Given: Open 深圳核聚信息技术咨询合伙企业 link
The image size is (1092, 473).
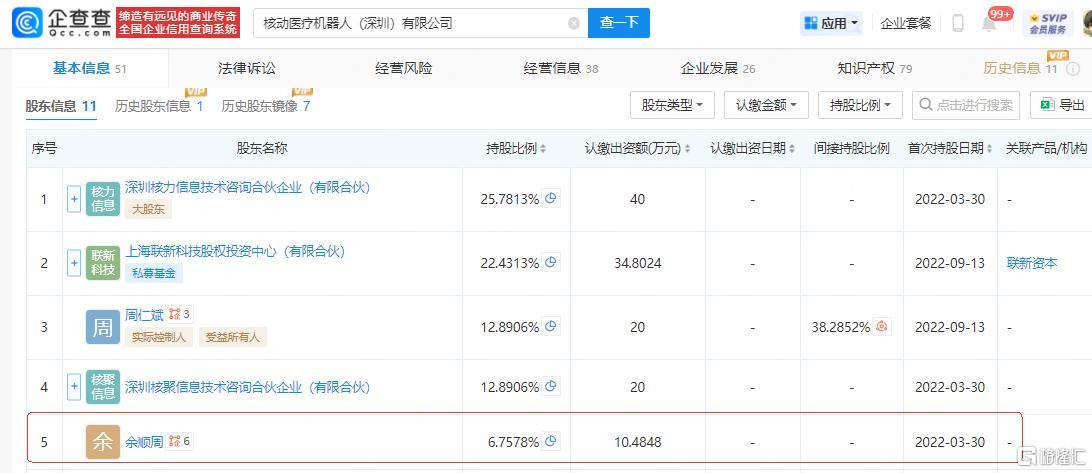Looking at the screenshot, I should click(x=247, y=387).
